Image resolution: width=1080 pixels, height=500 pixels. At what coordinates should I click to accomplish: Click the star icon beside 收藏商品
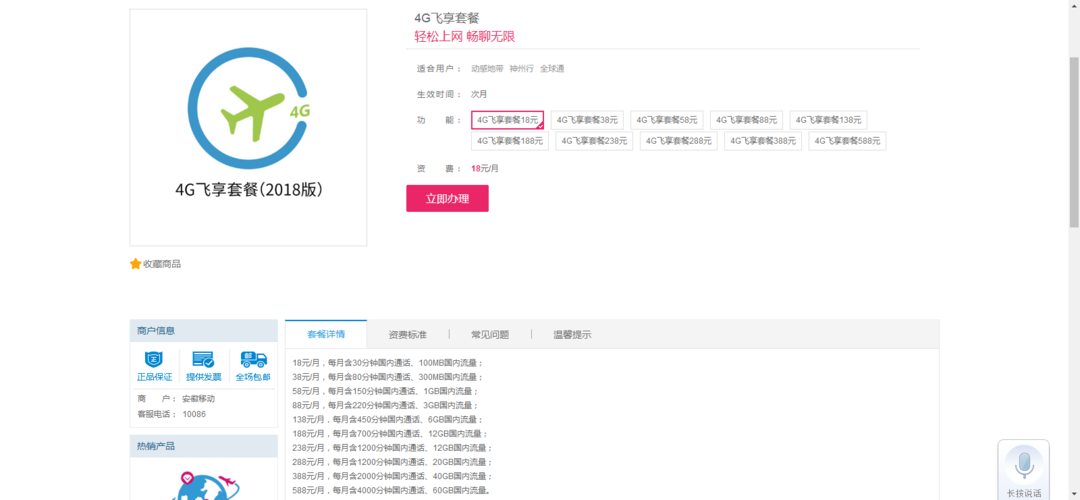coord(135,264)
